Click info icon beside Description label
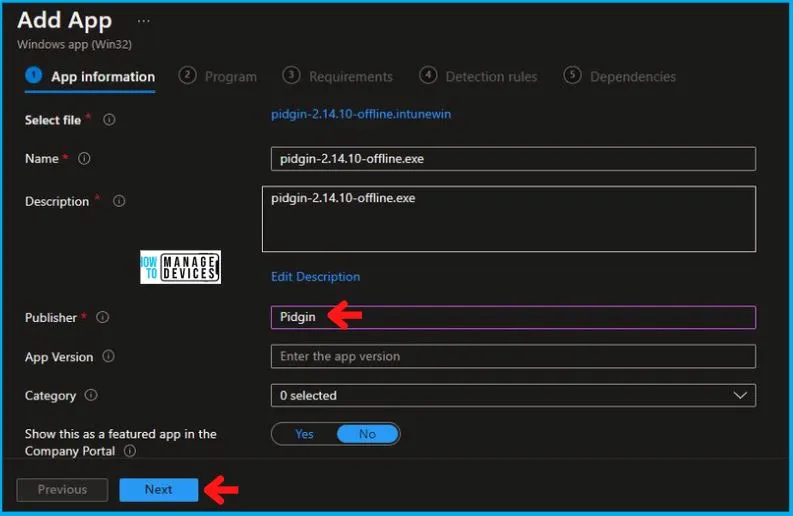Screen dimensions: 793x516 119,201
